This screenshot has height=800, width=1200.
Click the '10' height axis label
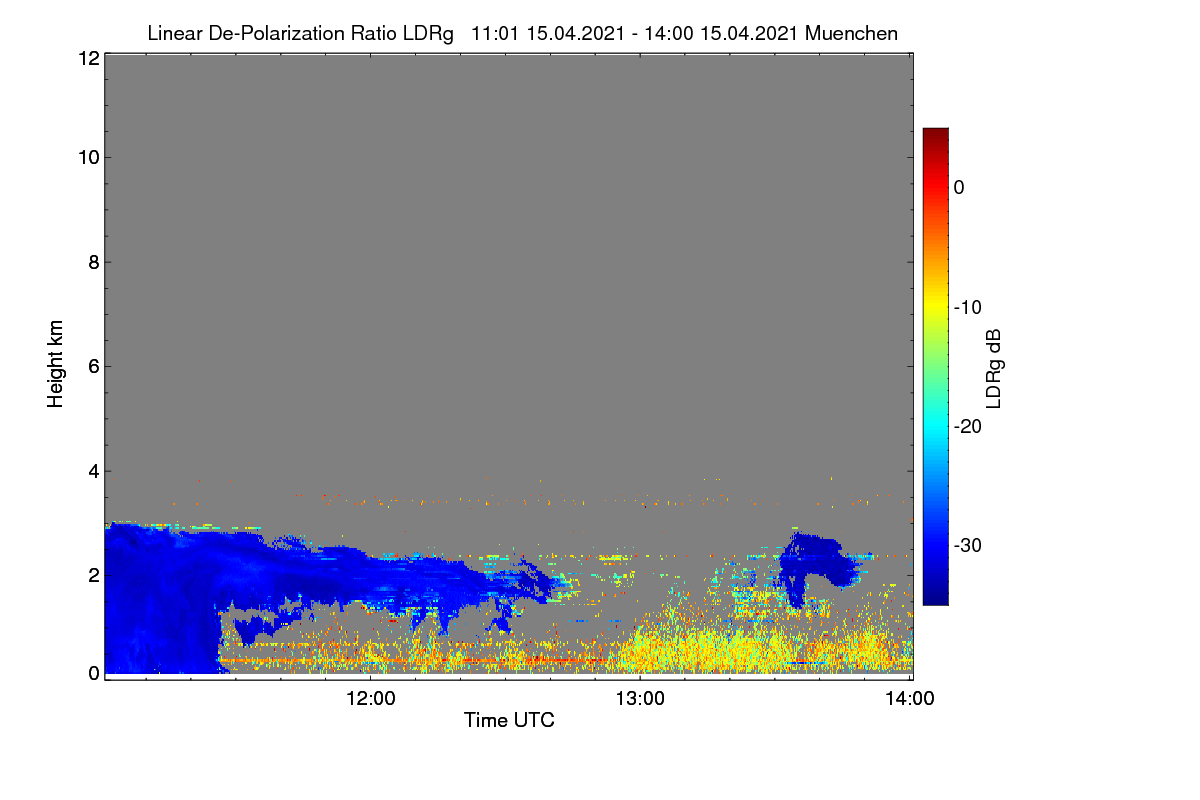click(87, 157)
